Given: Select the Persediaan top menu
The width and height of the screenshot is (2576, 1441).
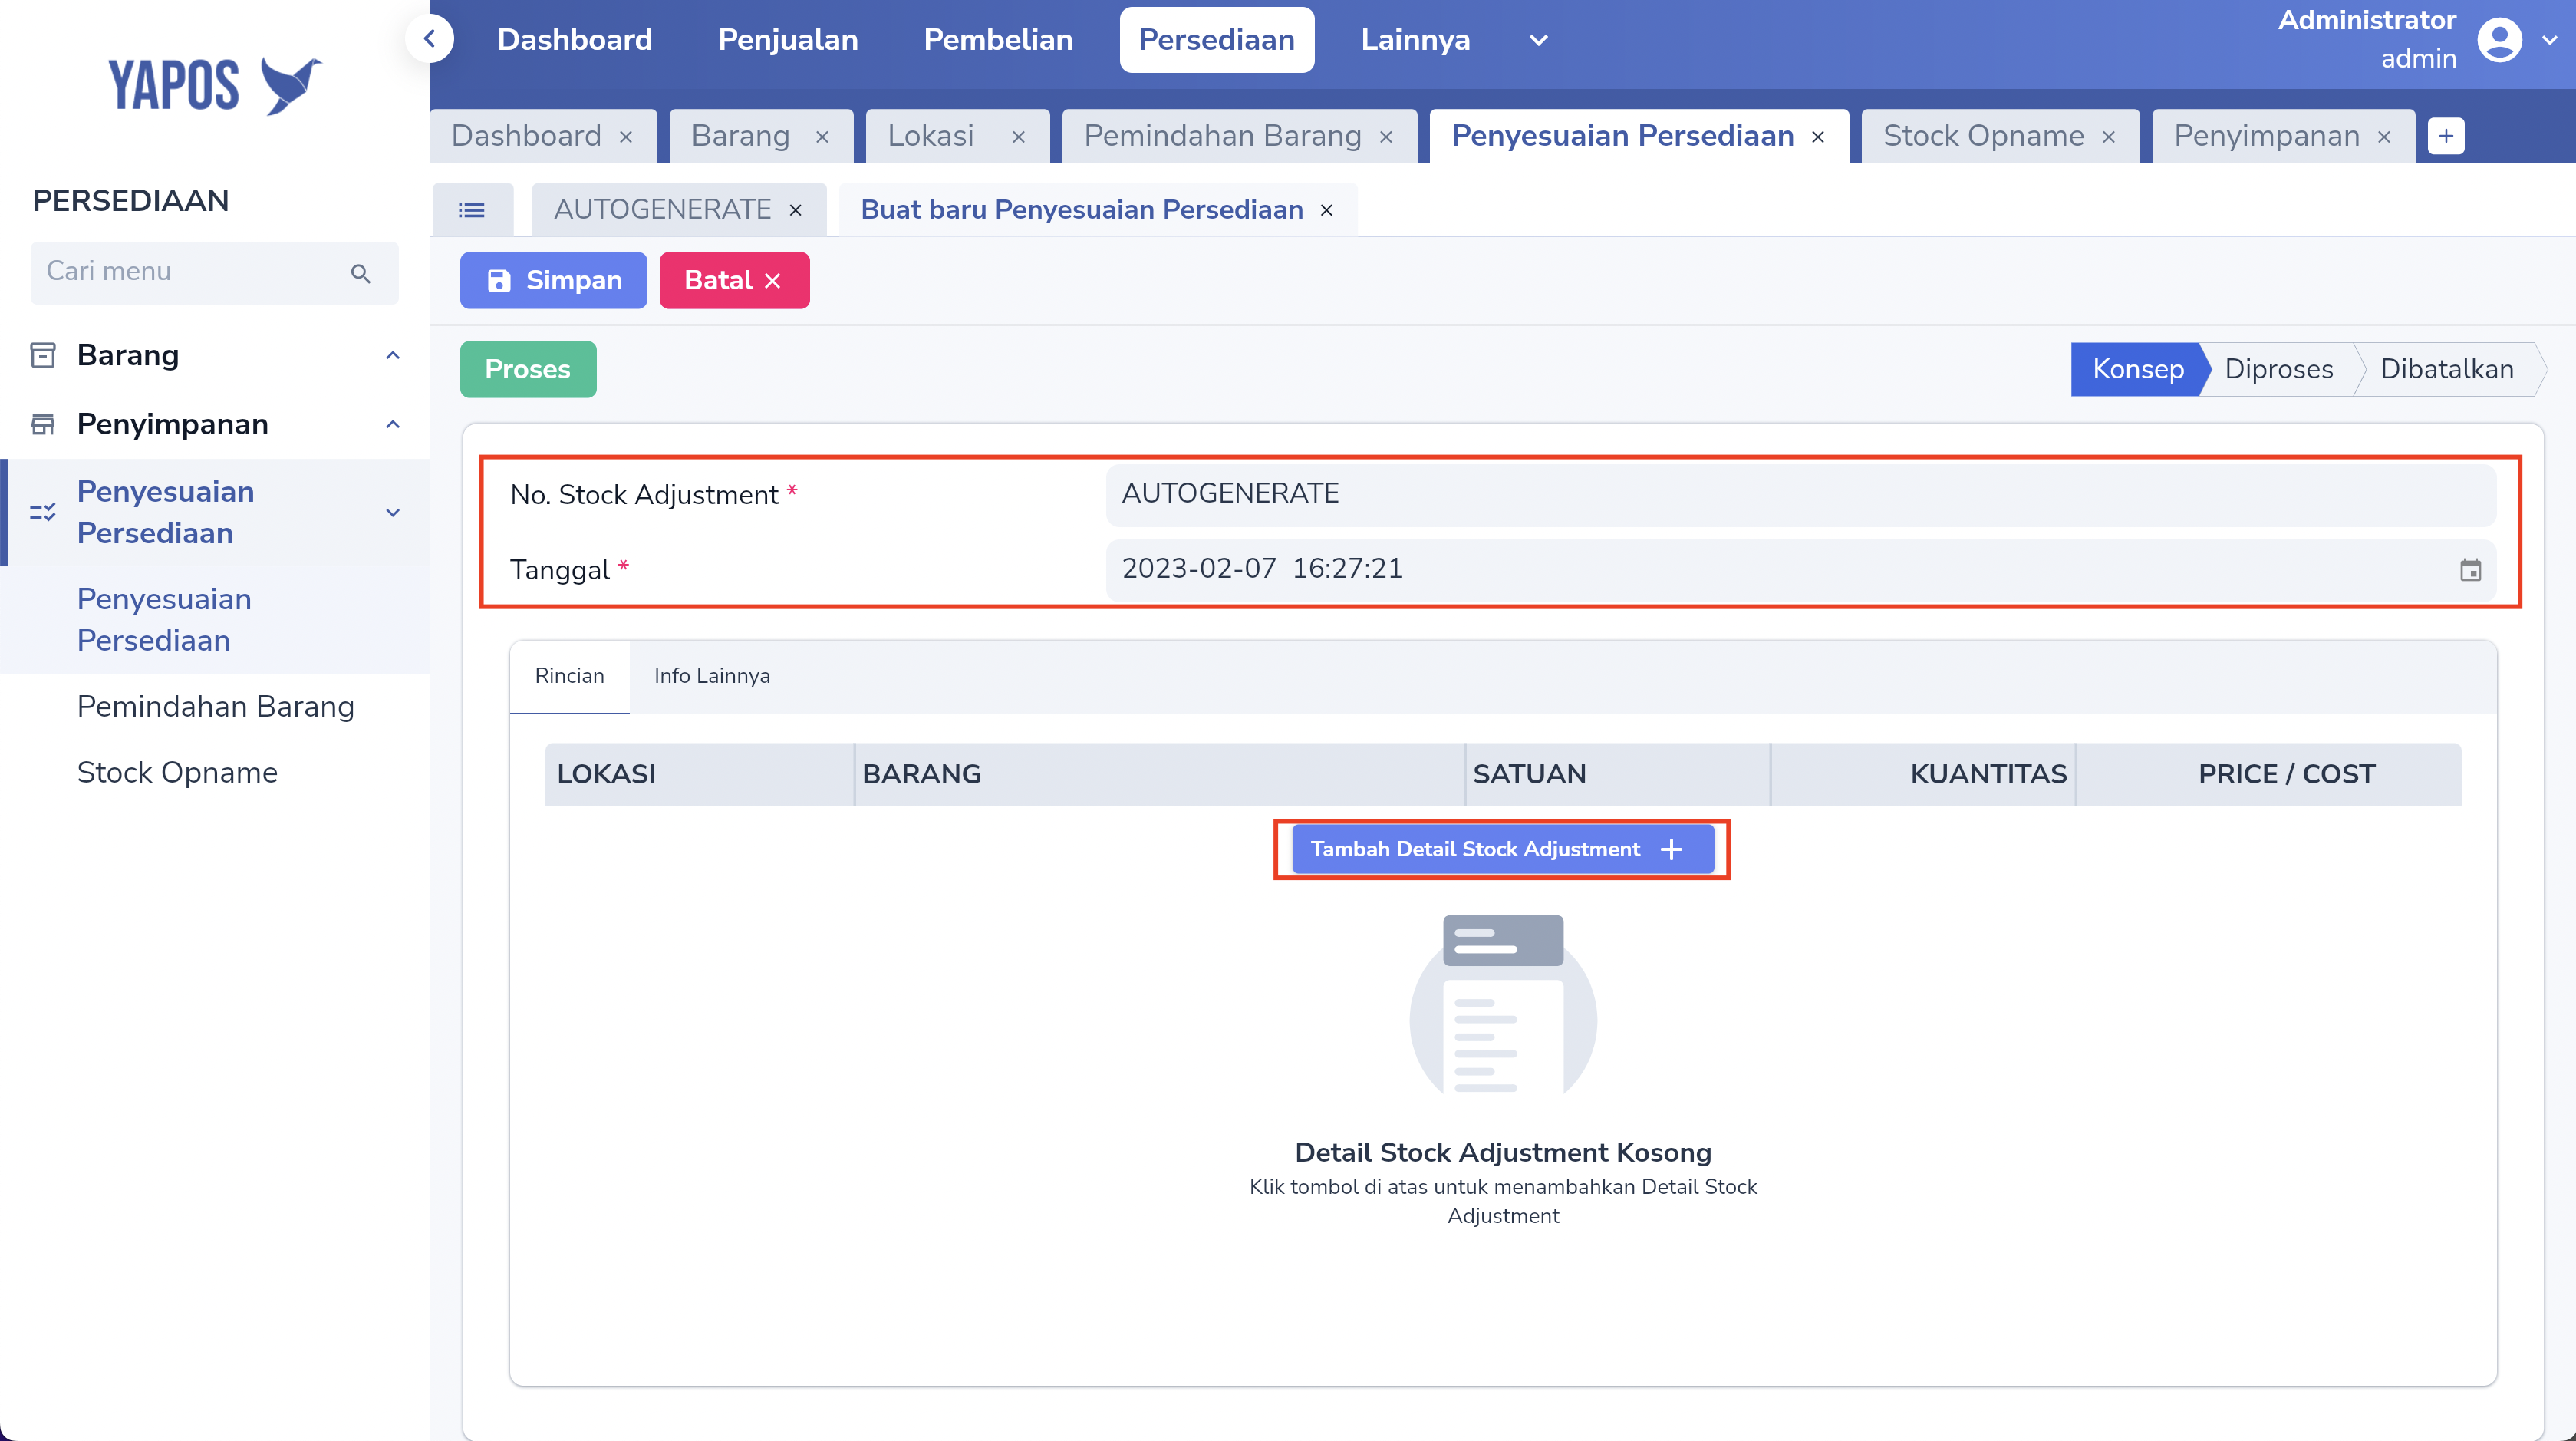Looking at the screenshot, I should (1217, 40).
